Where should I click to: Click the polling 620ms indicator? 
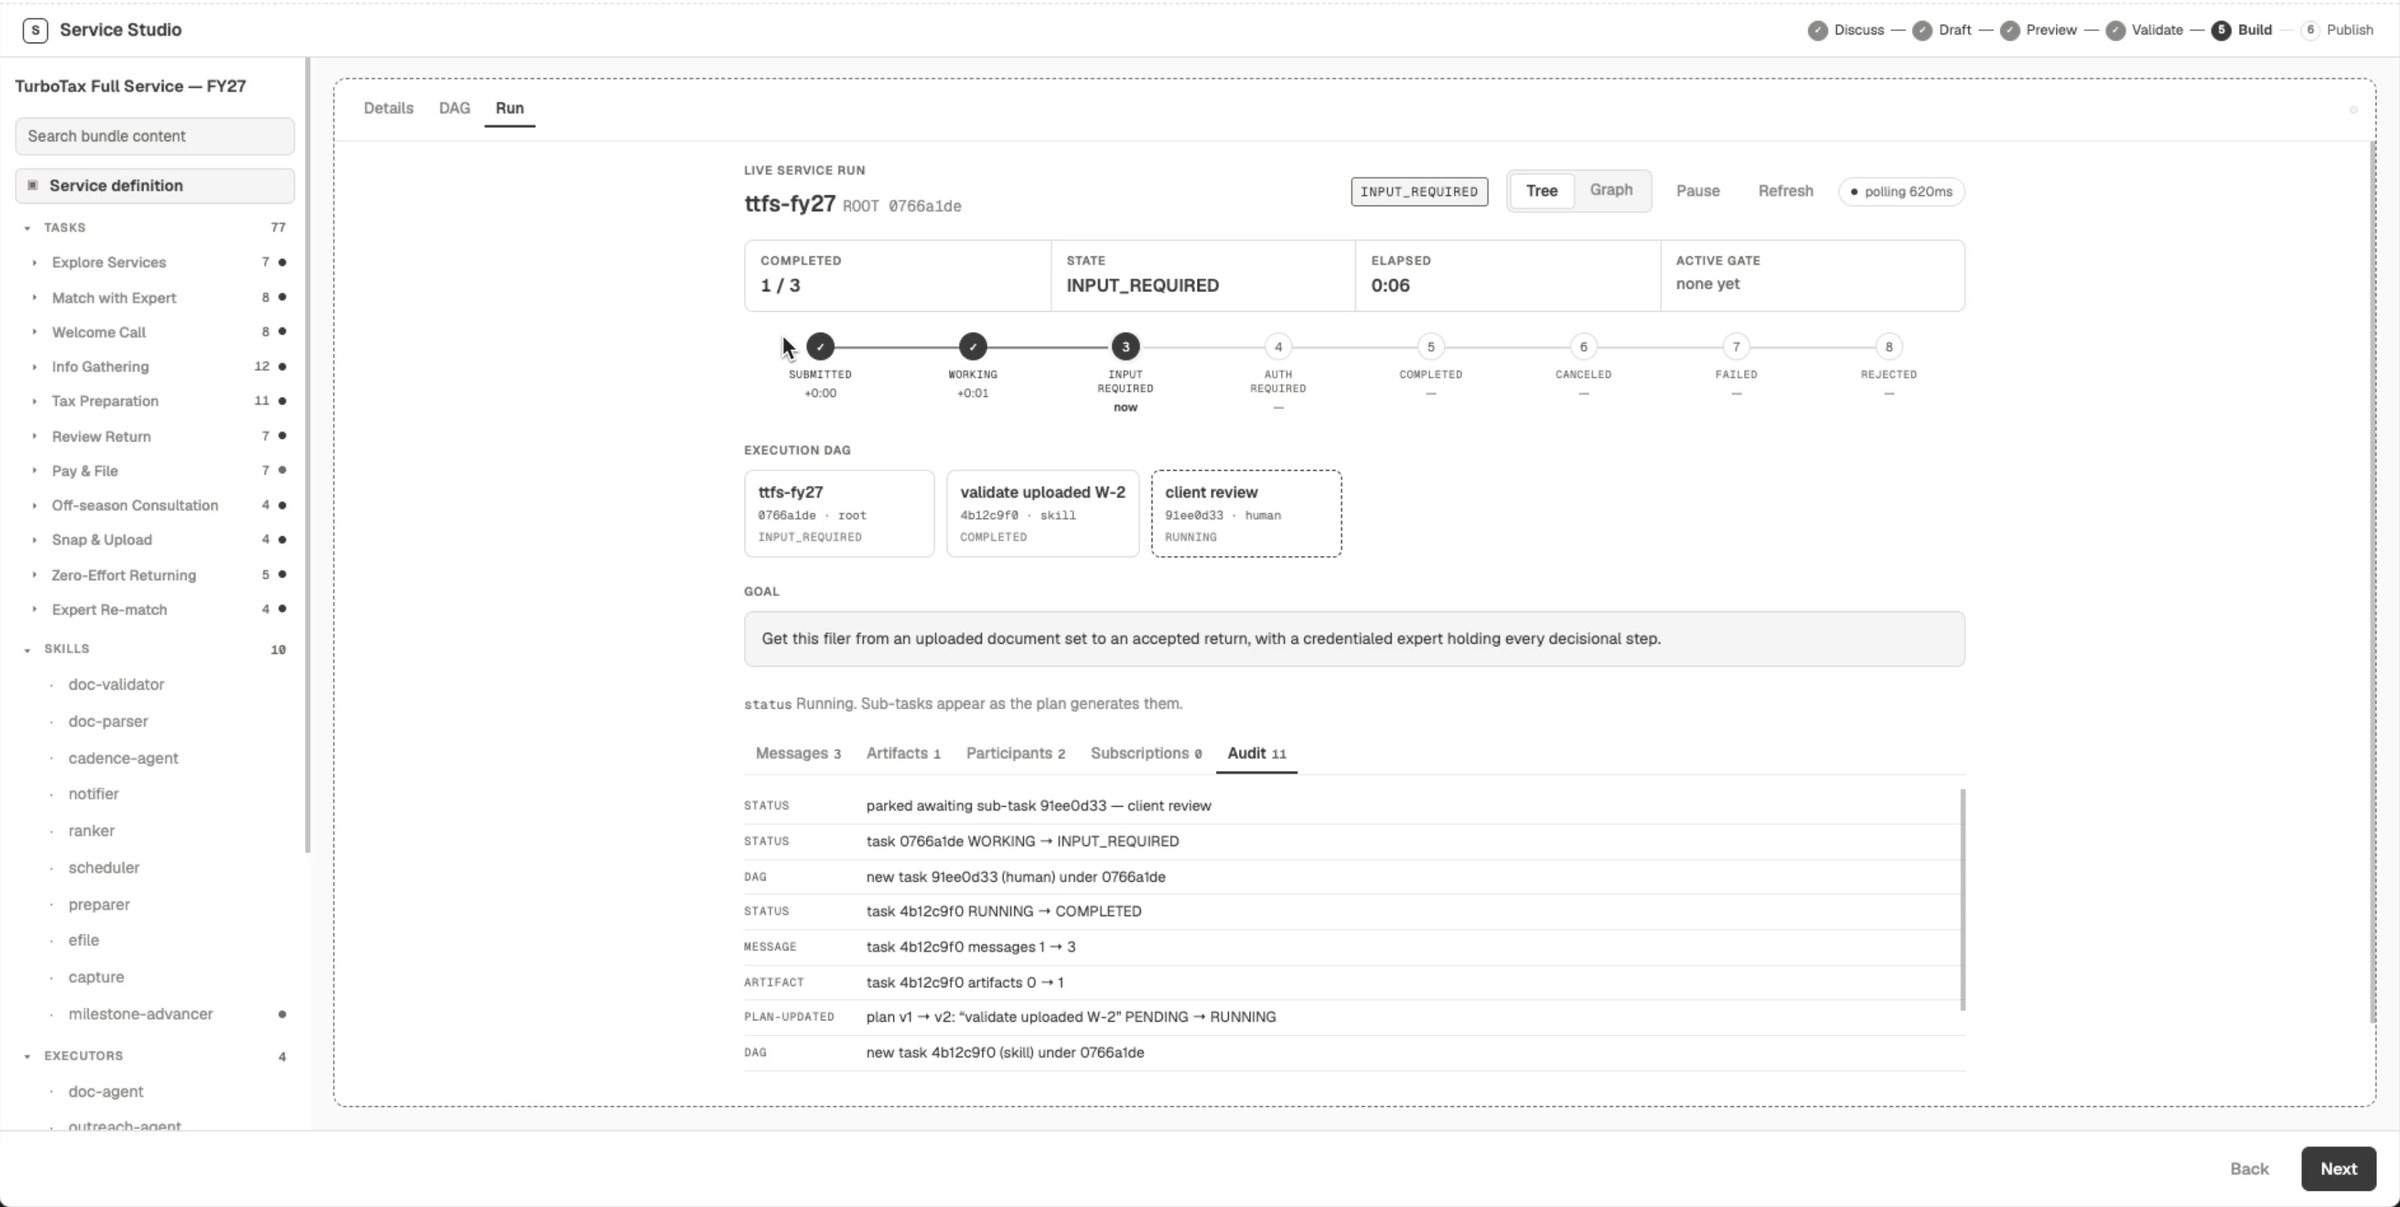coord(1901,191)
